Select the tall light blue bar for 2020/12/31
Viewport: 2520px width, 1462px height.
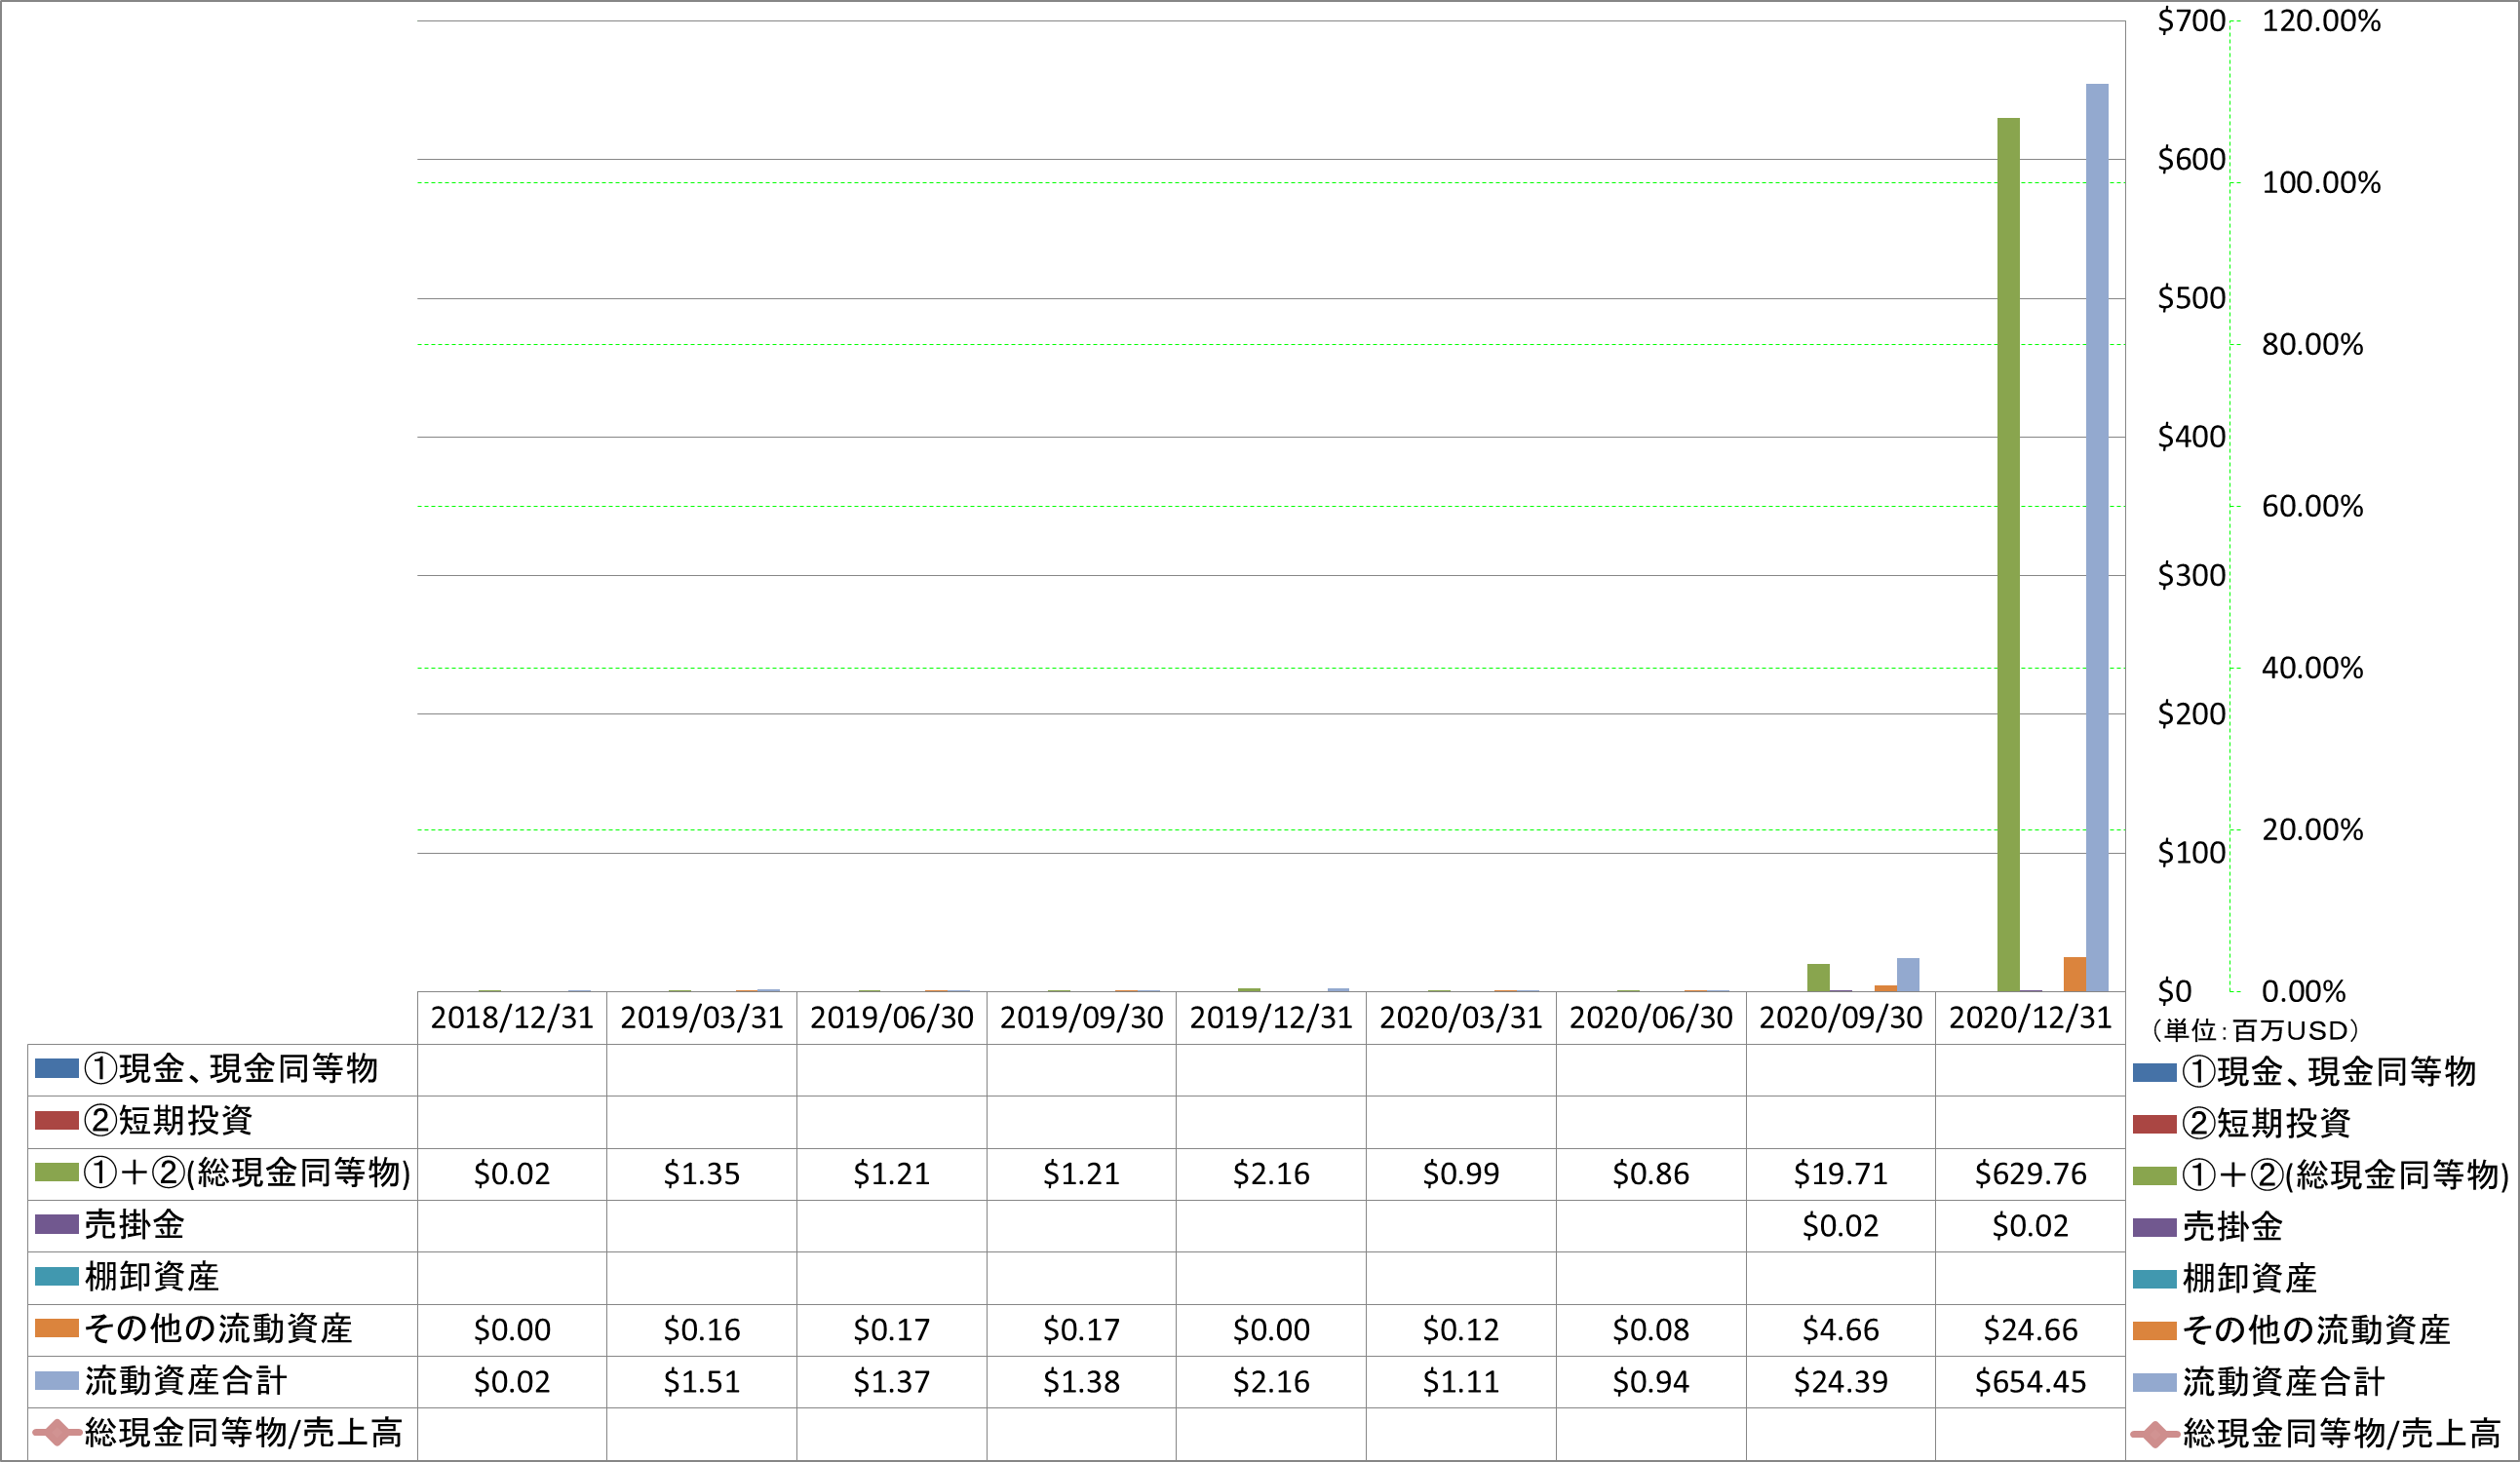tap(2097, 537)
